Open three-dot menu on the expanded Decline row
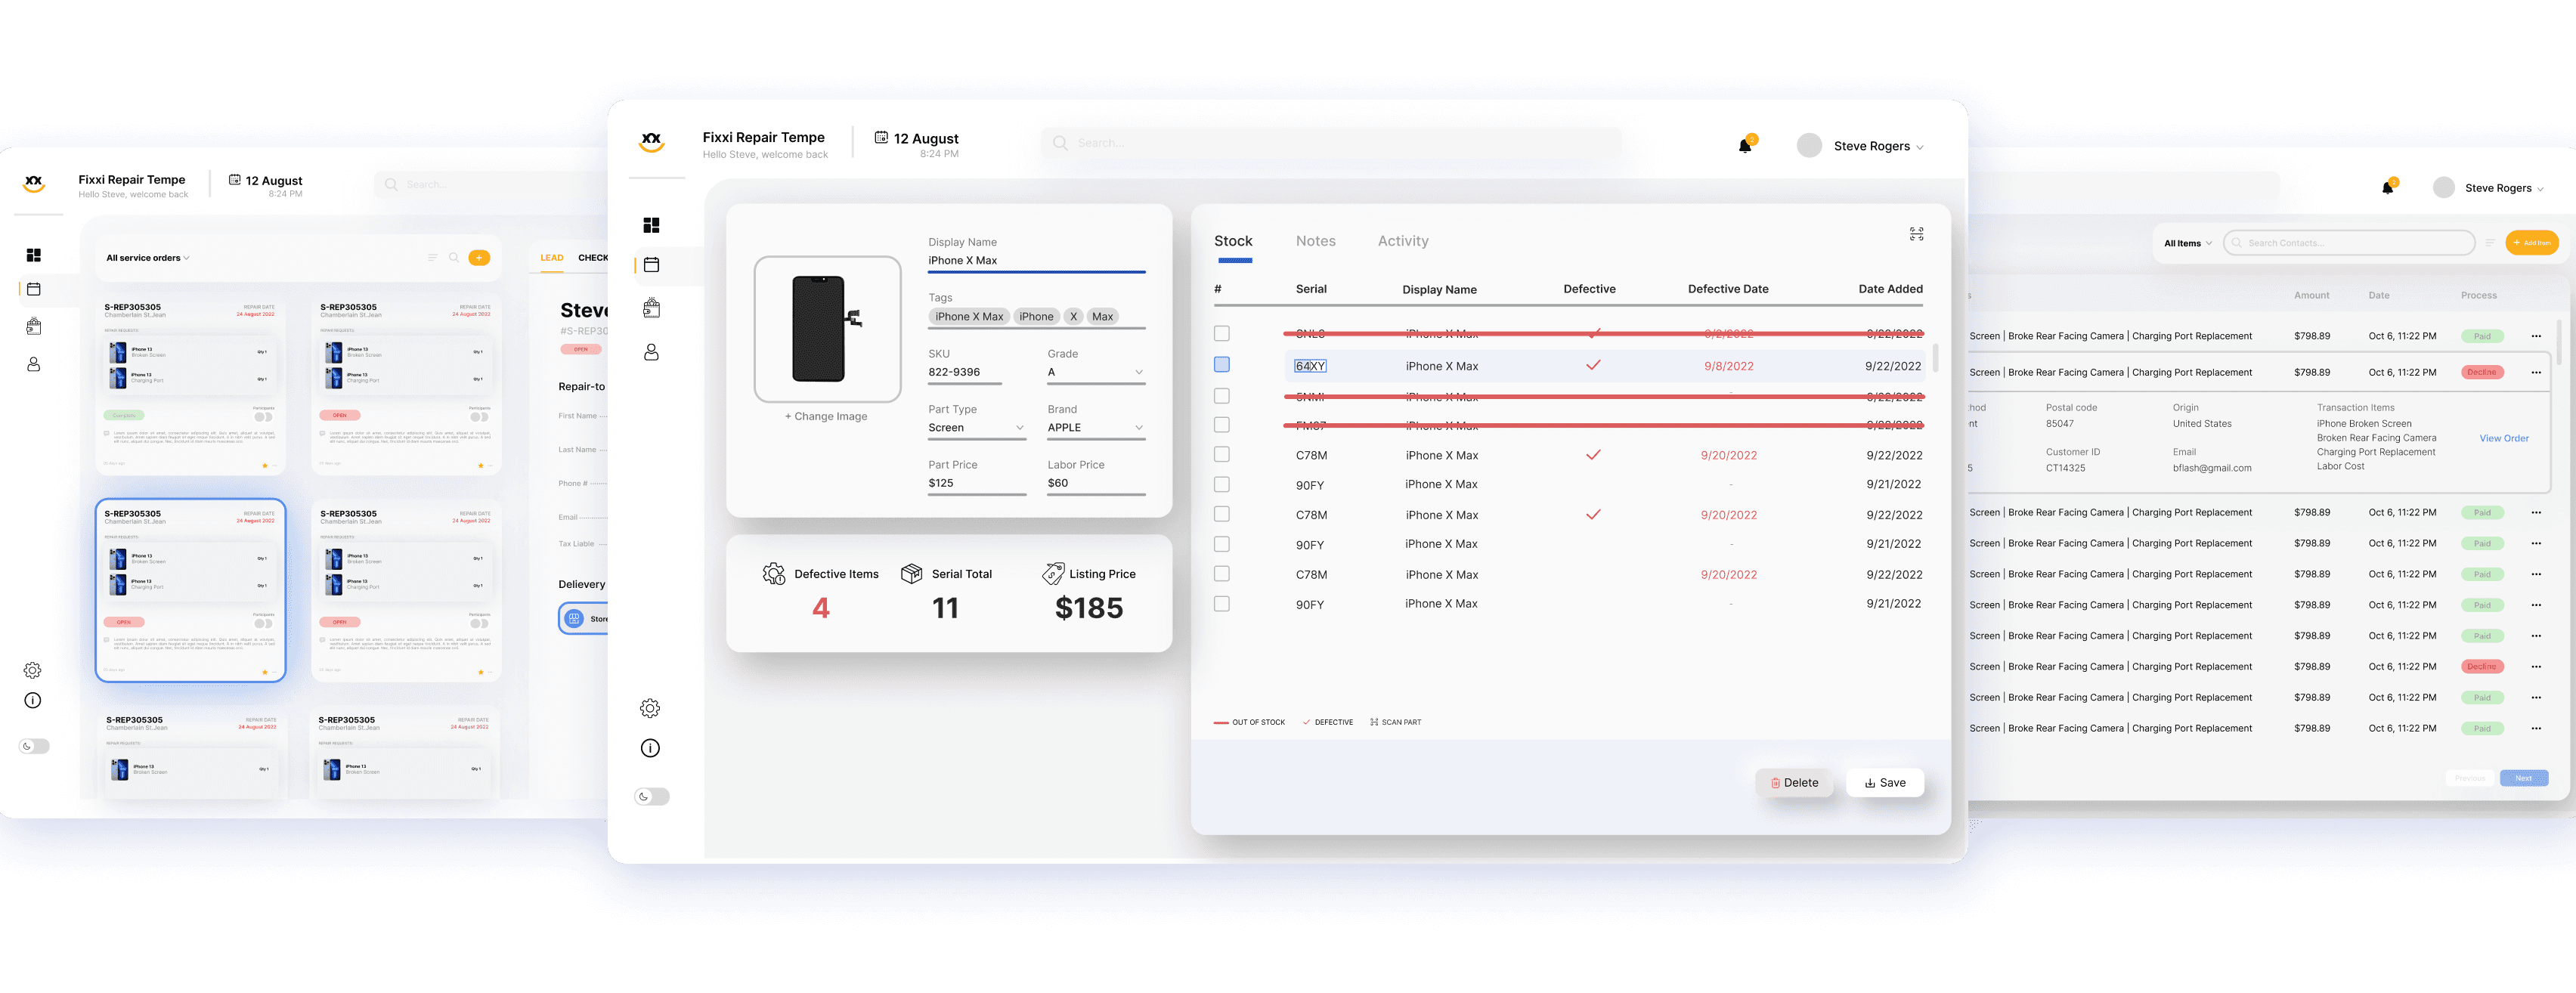 tap(2535, 372)
